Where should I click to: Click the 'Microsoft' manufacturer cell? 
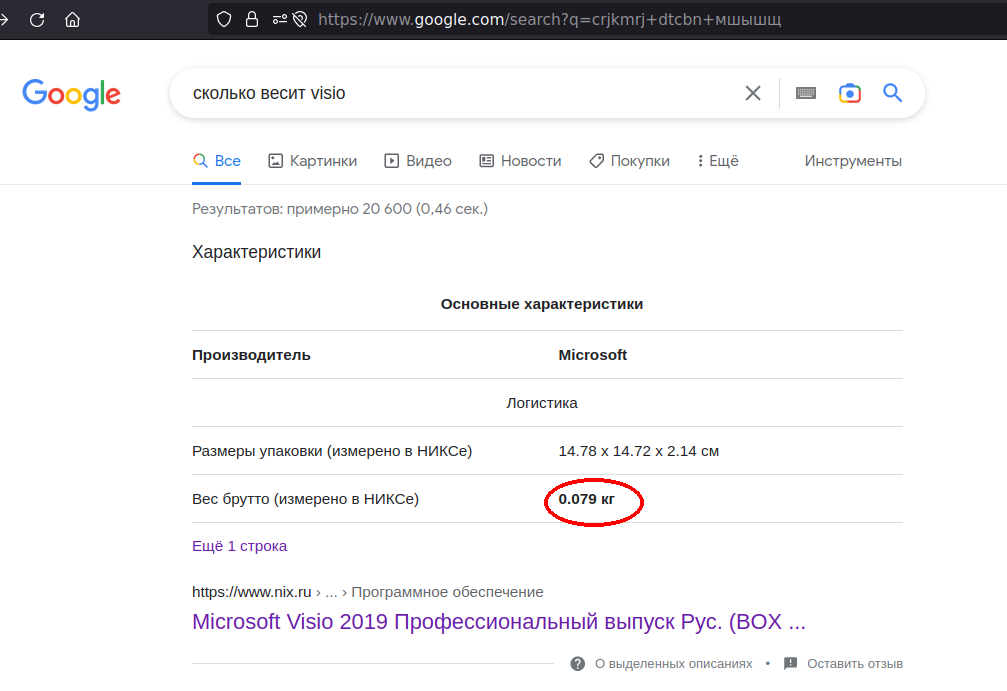pyautogui.click(x=592, y=355)
